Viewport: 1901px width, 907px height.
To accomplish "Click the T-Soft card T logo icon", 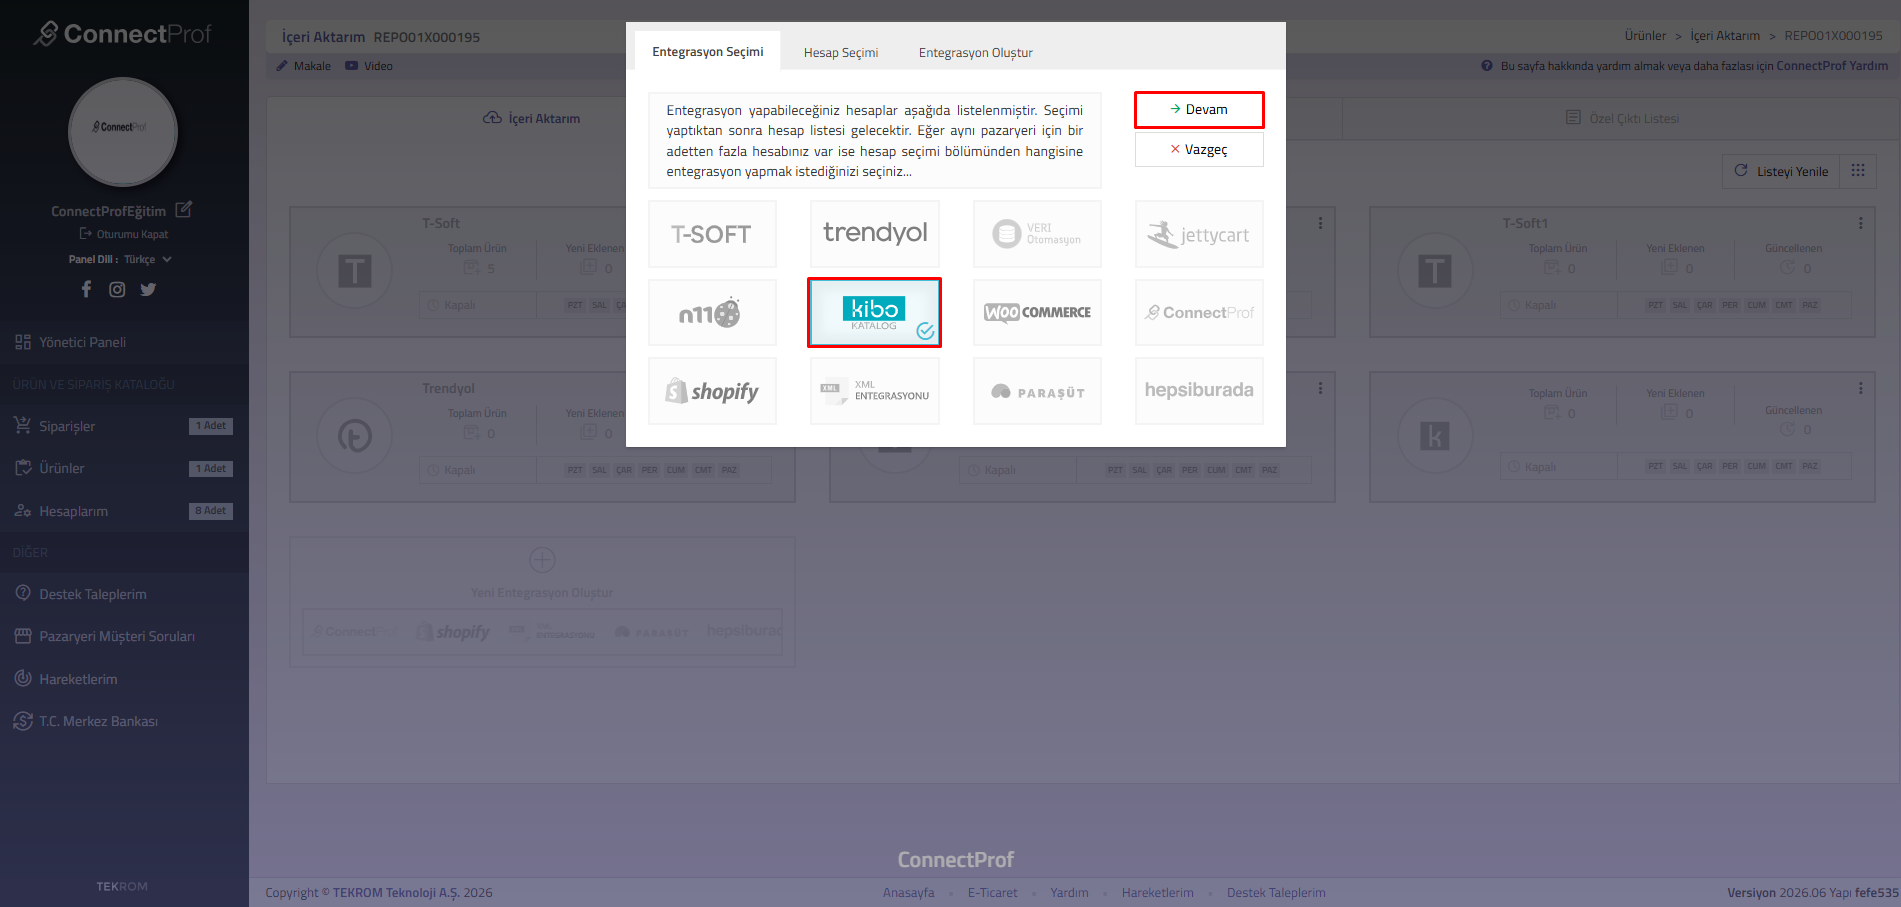I will pos(354,271).
